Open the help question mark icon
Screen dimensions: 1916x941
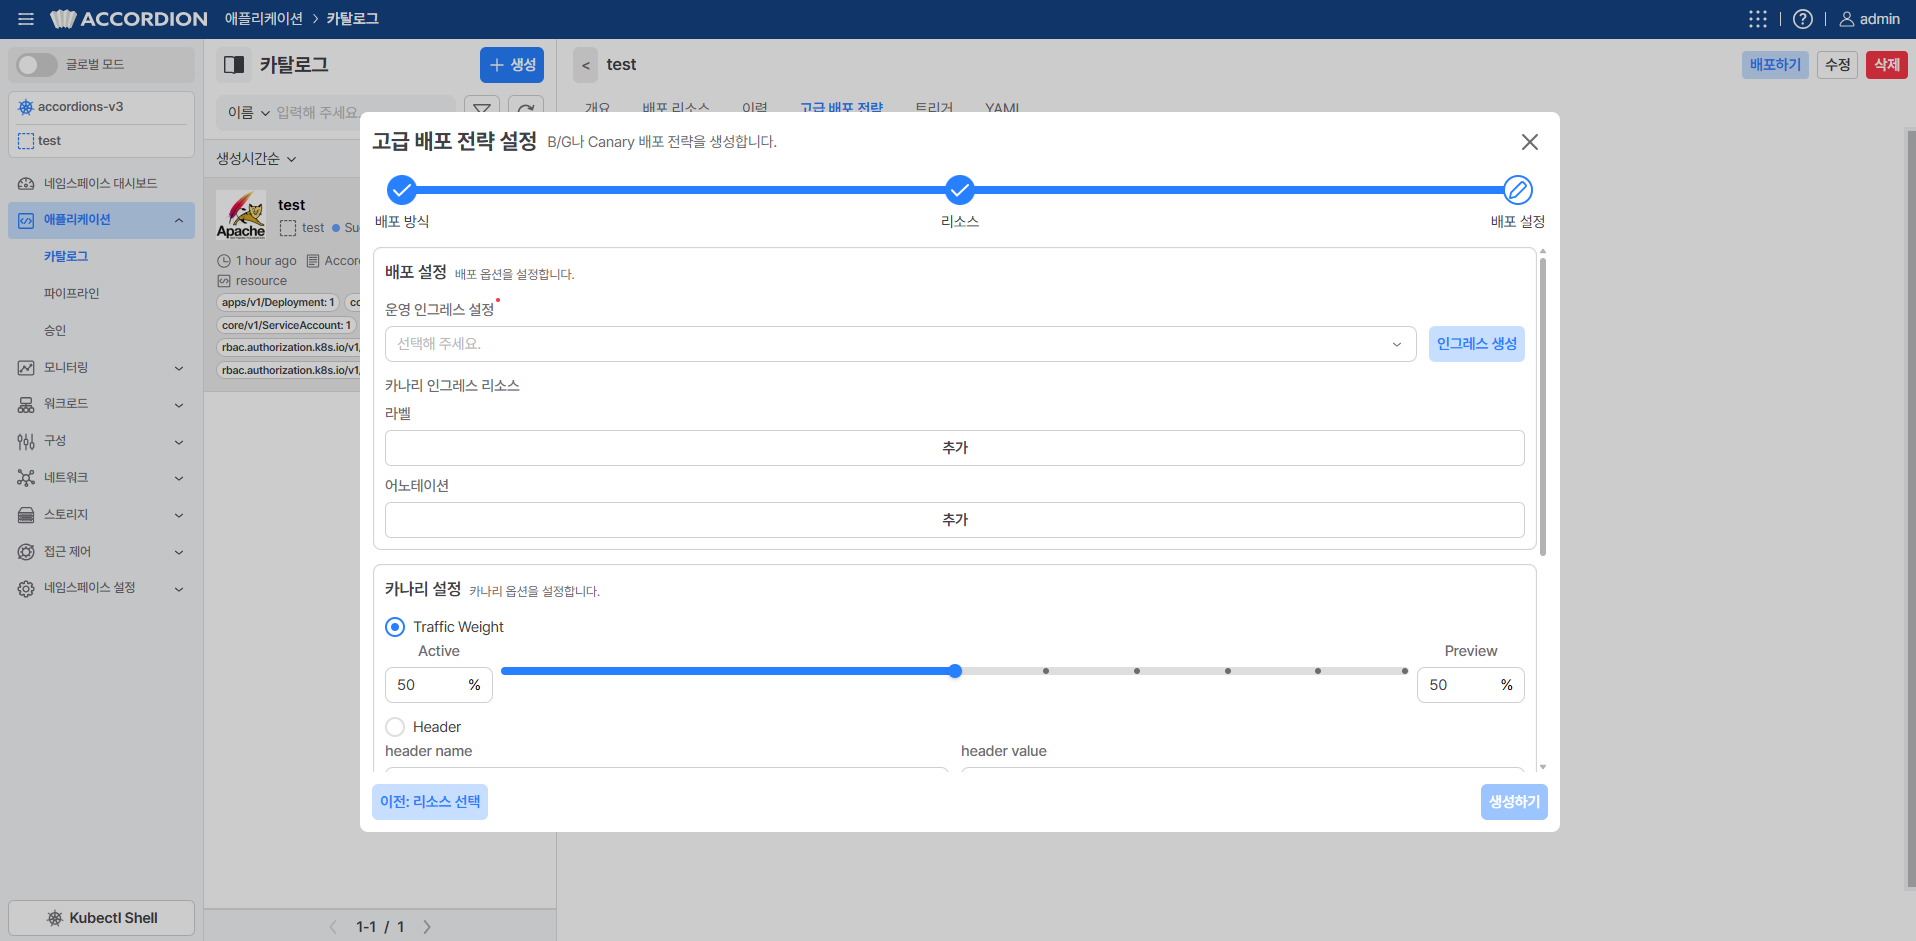click(1803, 19)
